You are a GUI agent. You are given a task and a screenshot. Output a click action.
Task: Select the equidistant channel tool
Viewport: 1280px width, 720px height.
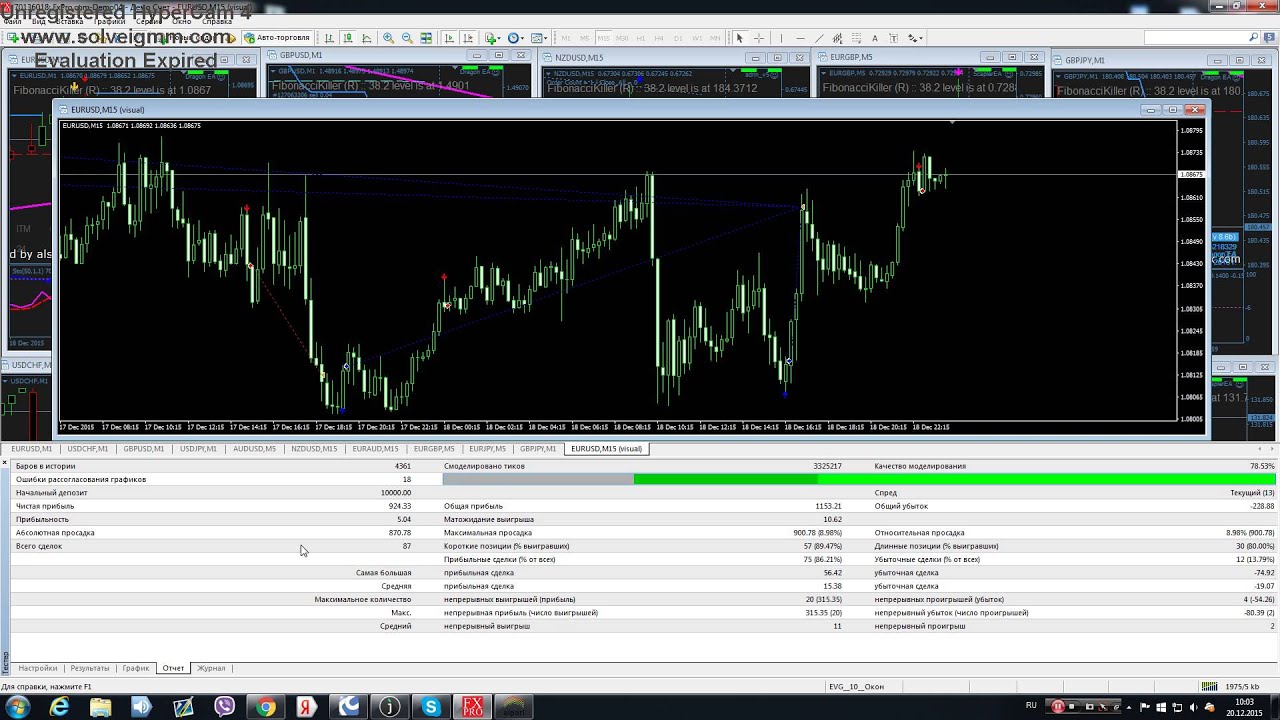click(837, 38)
